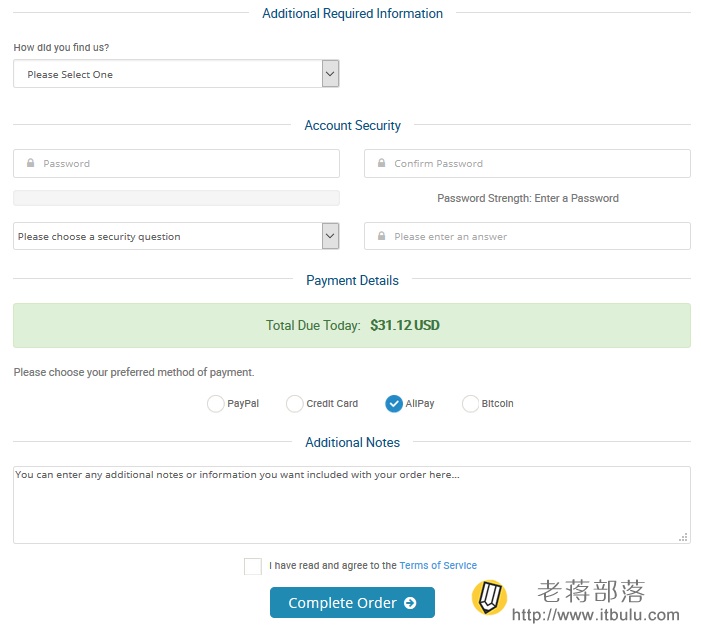701x625 pixels.
Task: Open the 'How did you find us?' dropdown
Action: point(176,74)
